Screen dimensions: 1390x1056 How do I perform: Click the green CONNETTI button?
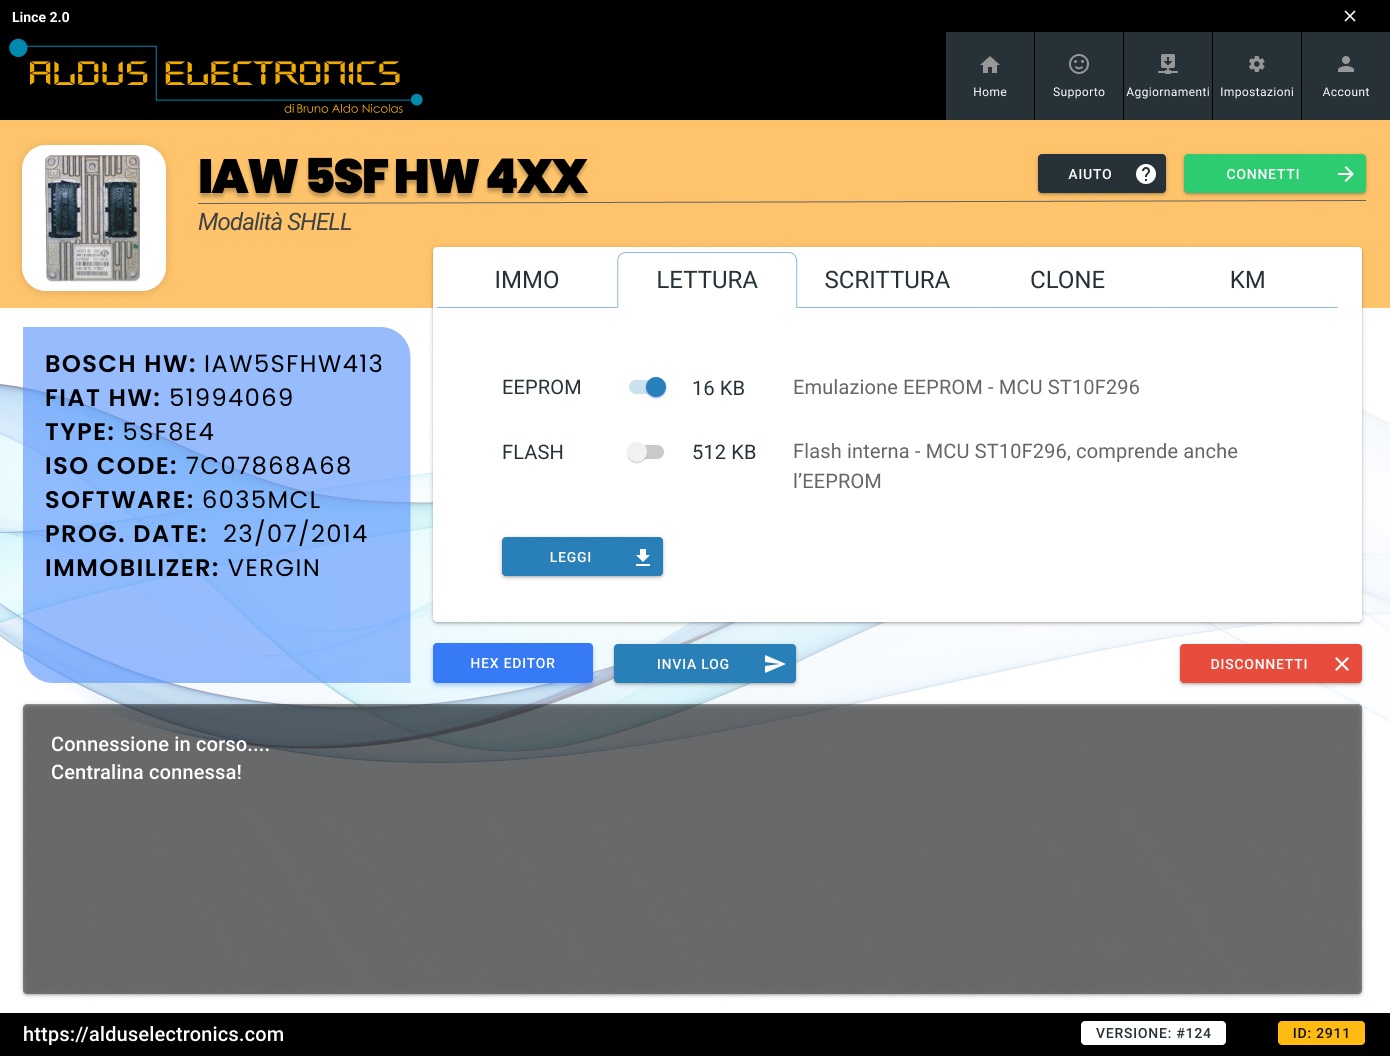(x=1275, y=174)
